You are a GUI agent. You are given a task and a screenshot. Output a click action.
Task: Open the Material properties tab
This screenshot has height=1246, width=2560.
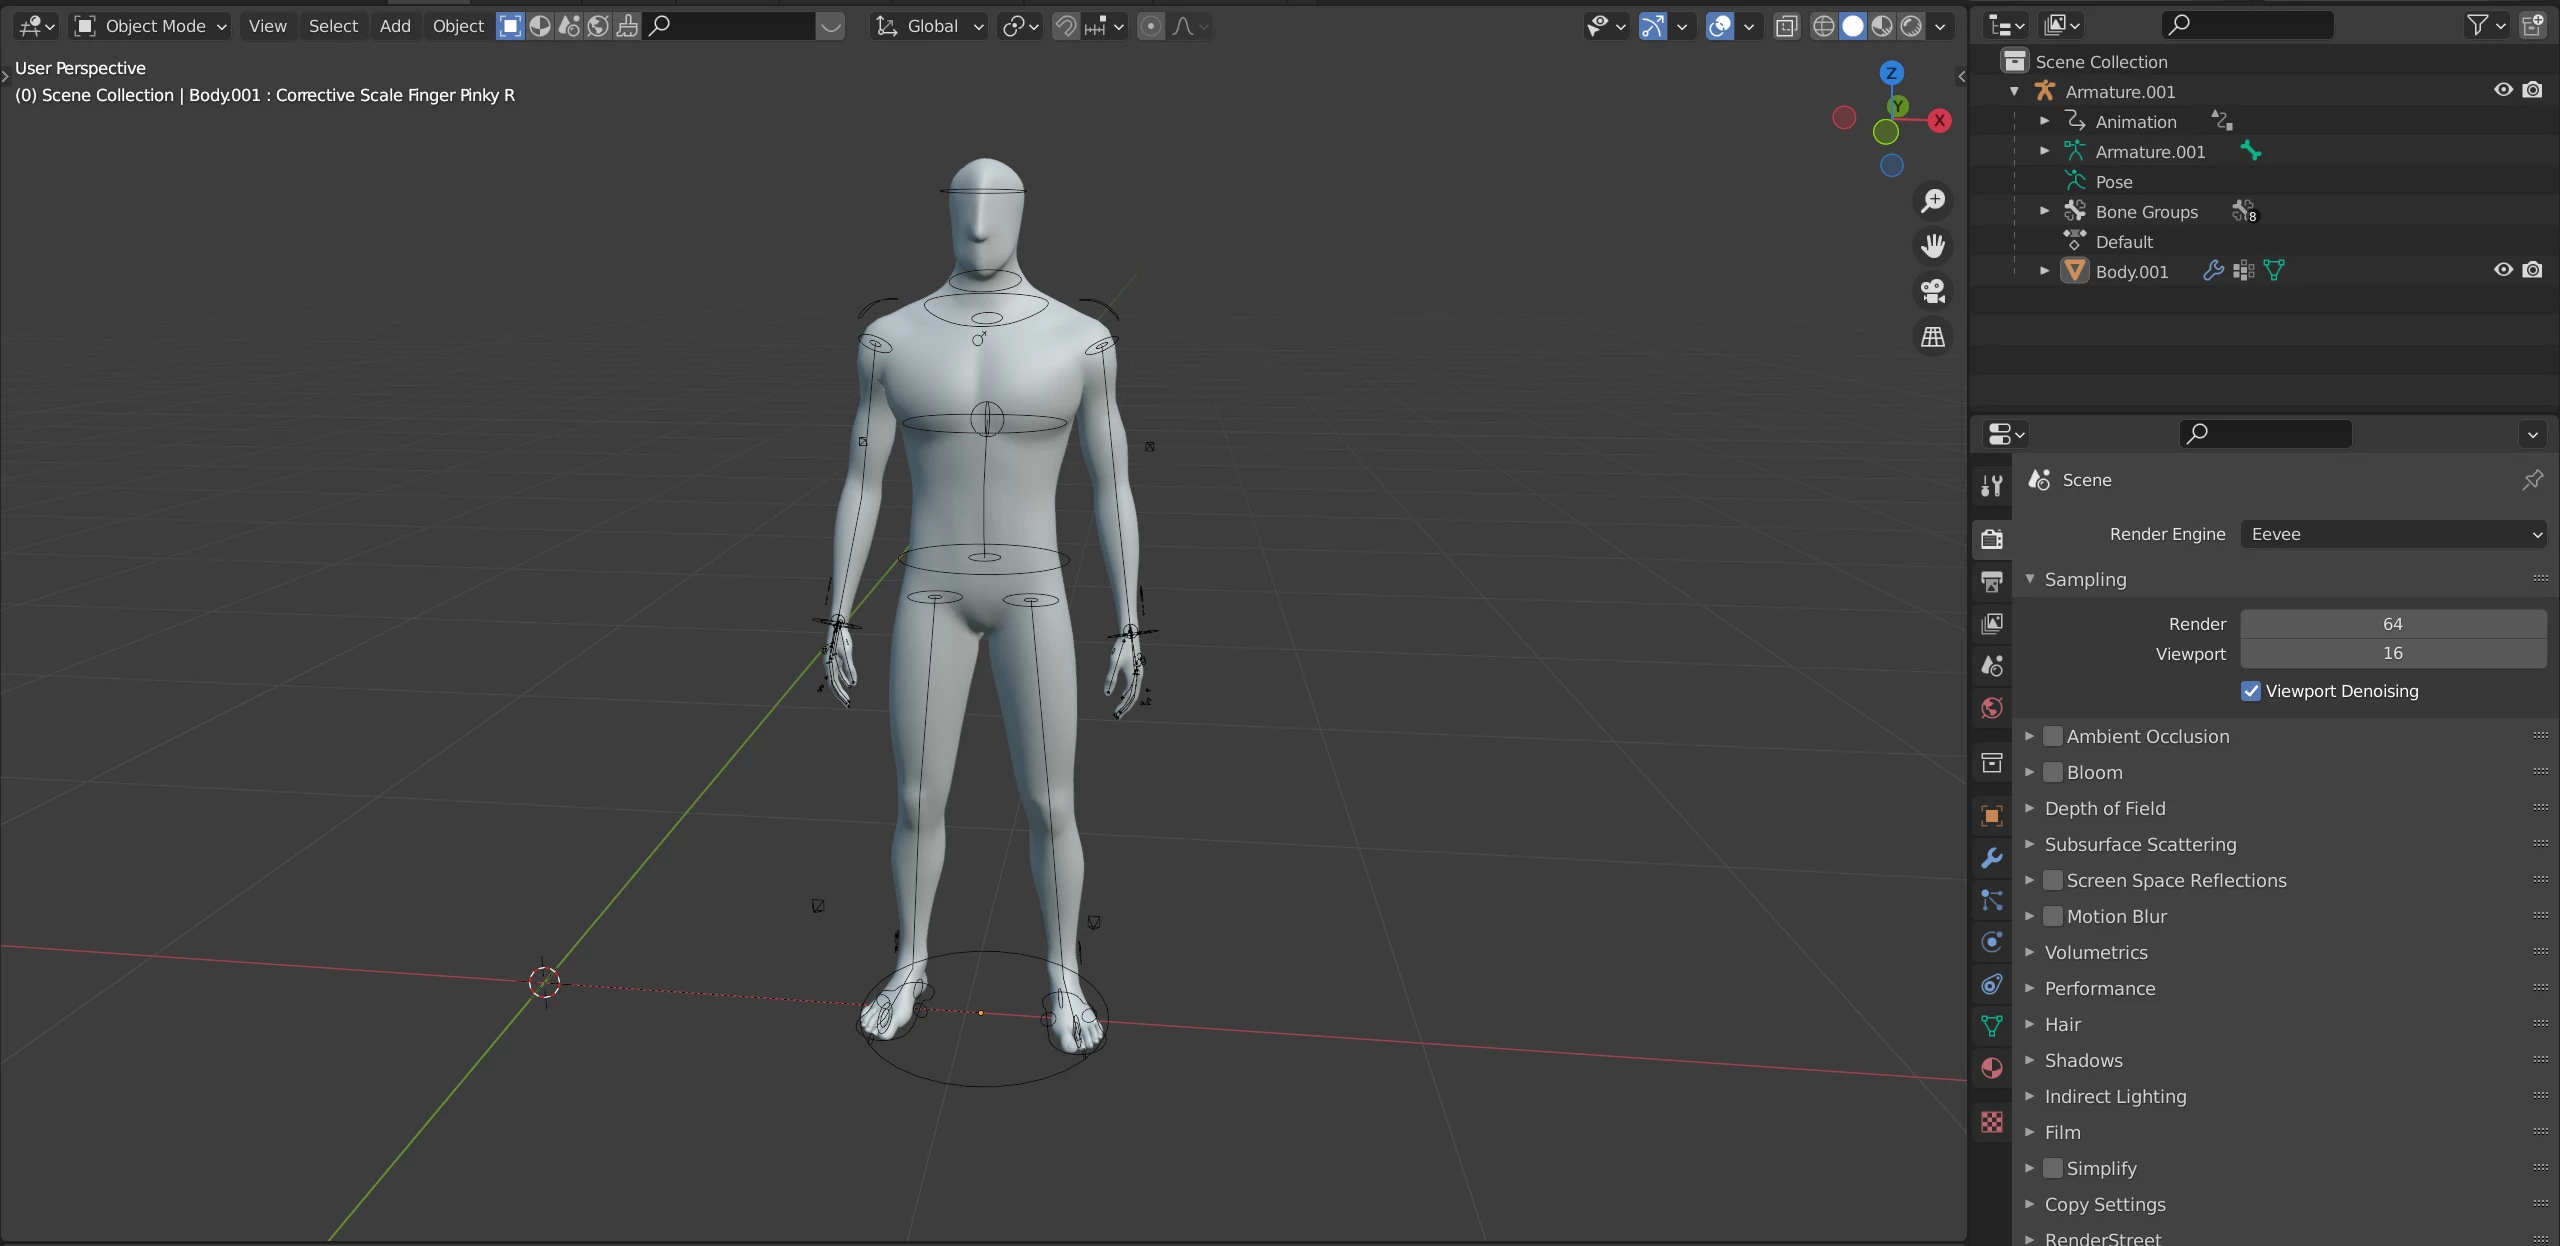click(1991, 1068)
